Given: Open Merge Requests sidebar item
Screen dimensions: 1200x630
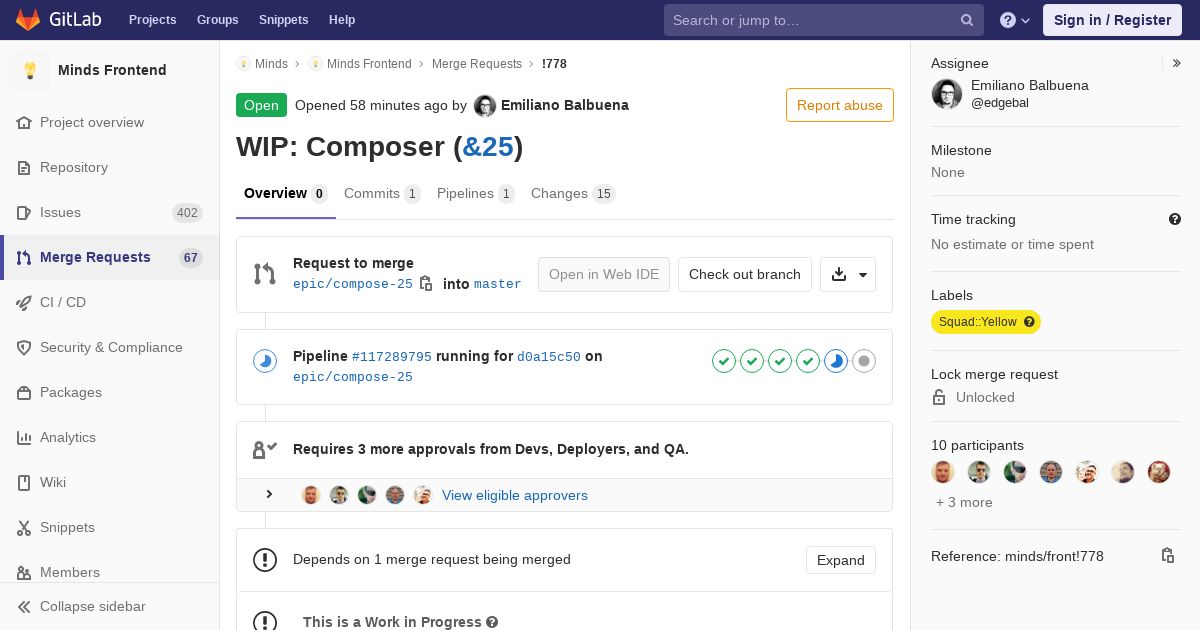Looking at the screenshot, I should 110,257.
